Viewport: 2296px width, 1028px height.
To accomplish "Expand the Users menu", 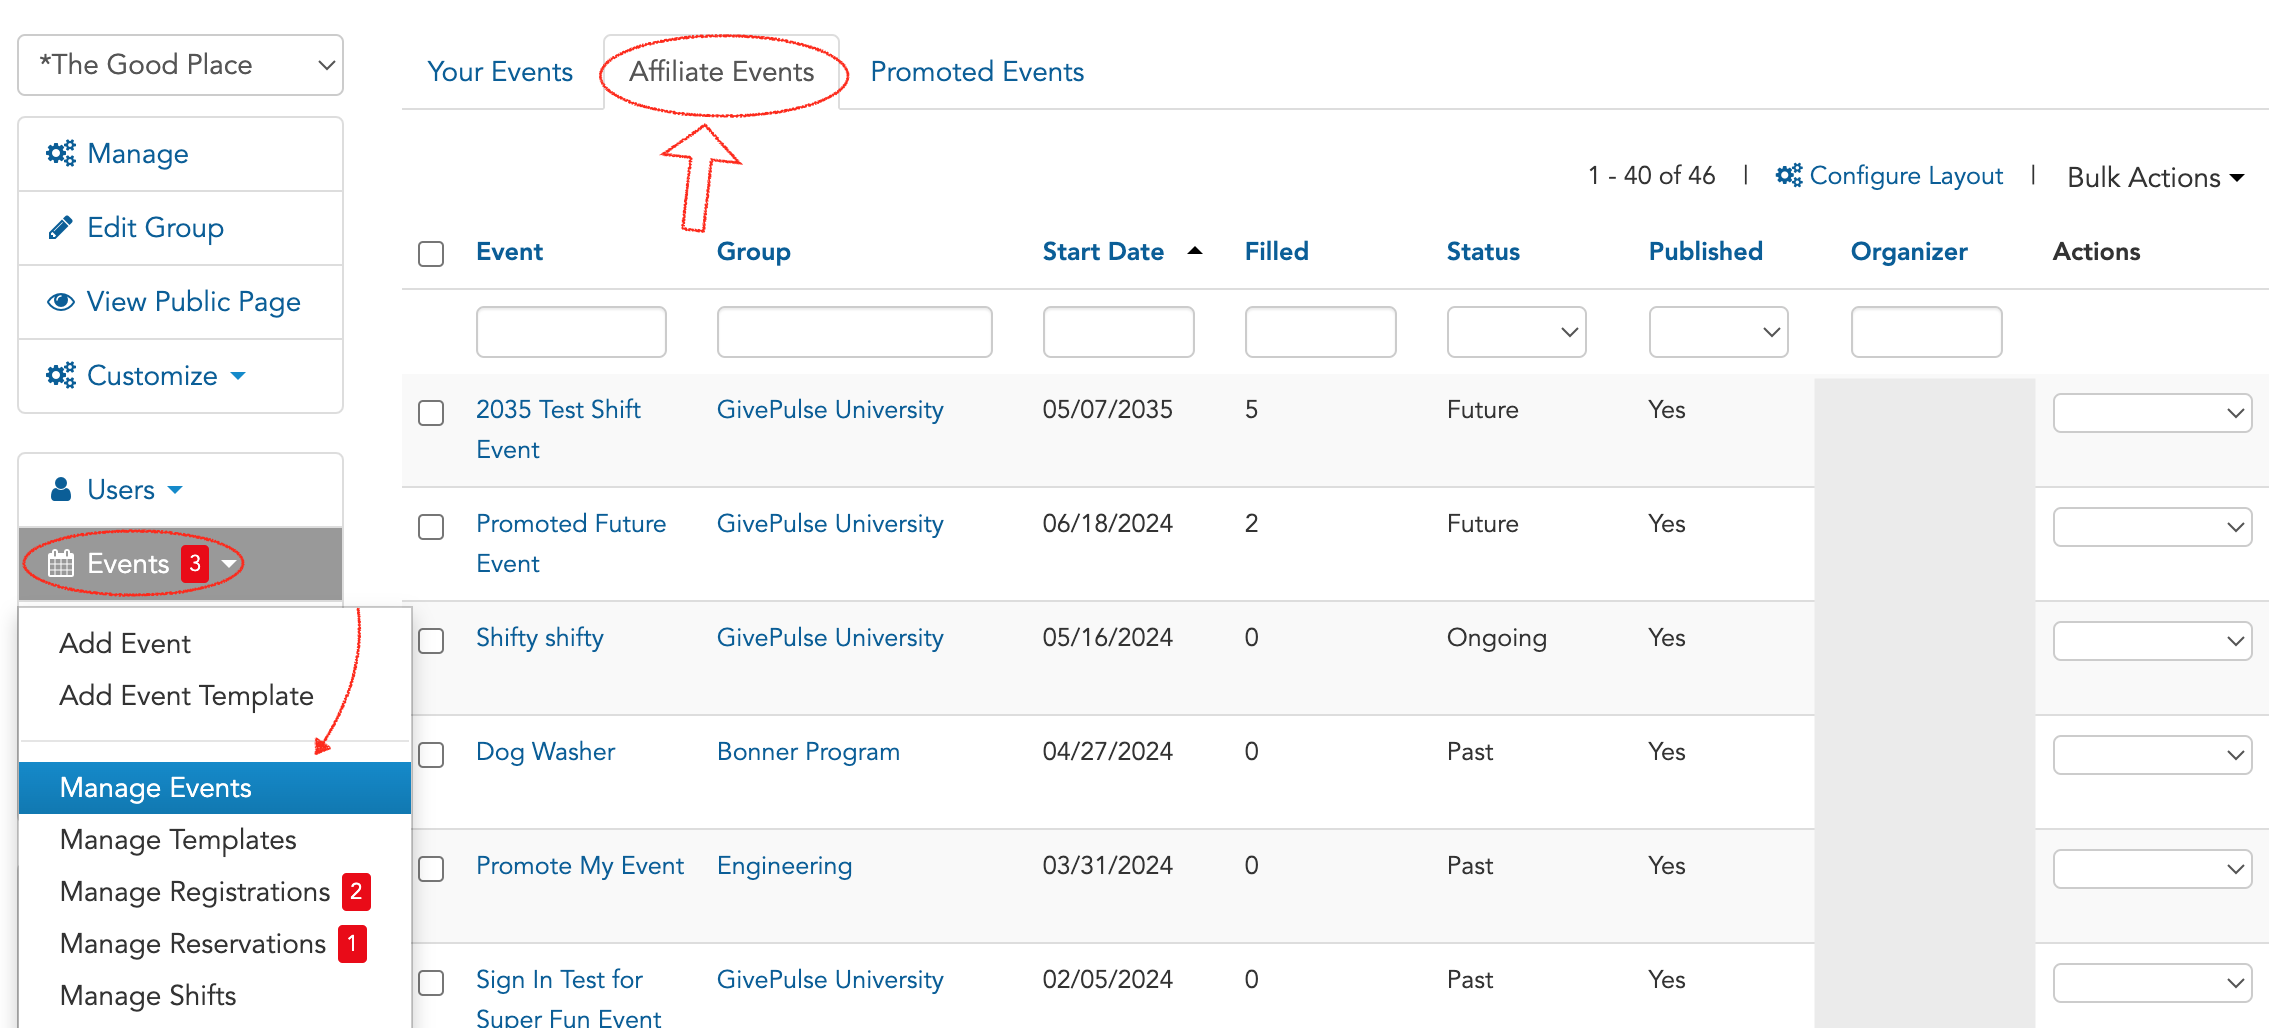I will click(x=175, y=490).
